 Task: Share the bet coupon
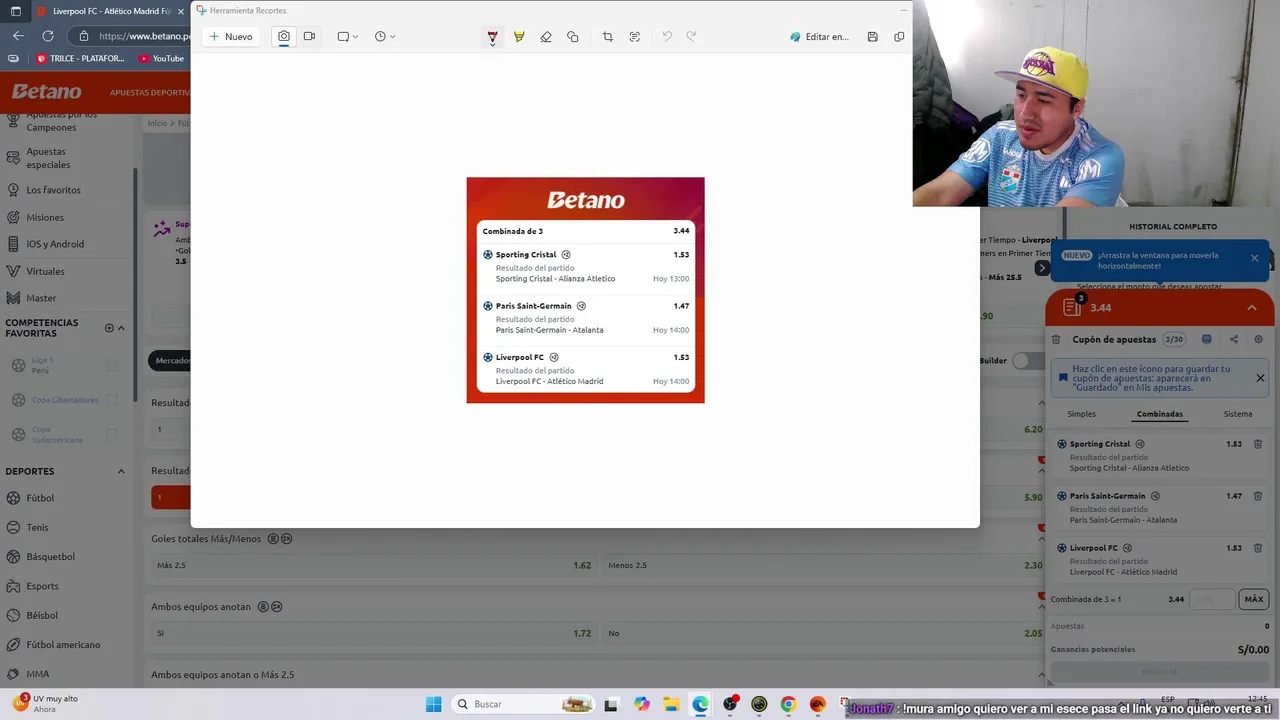1233,340
